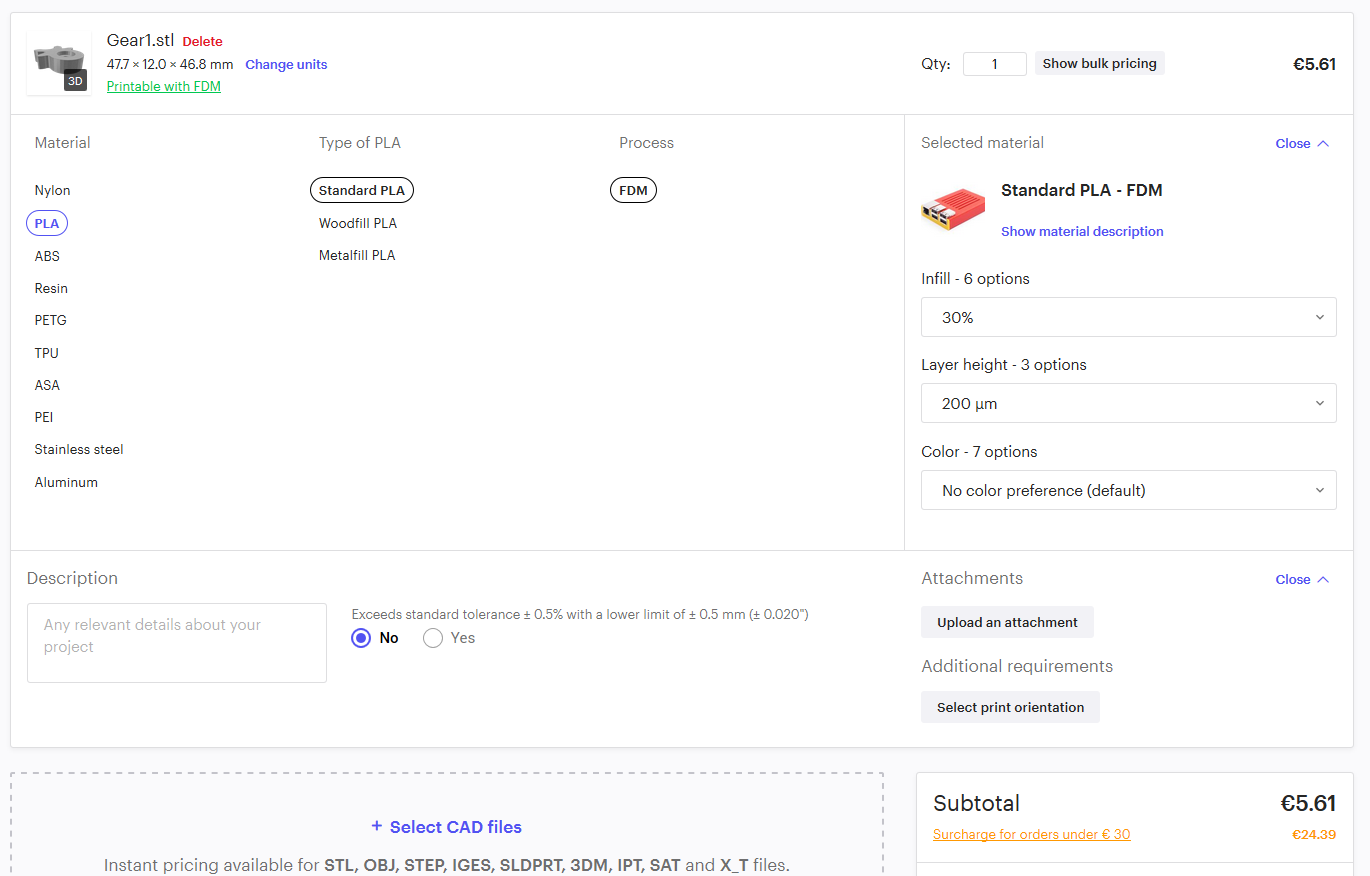Select the FDM process option
This screenshot has width=1370, height=876.
(x=633, y=190)
